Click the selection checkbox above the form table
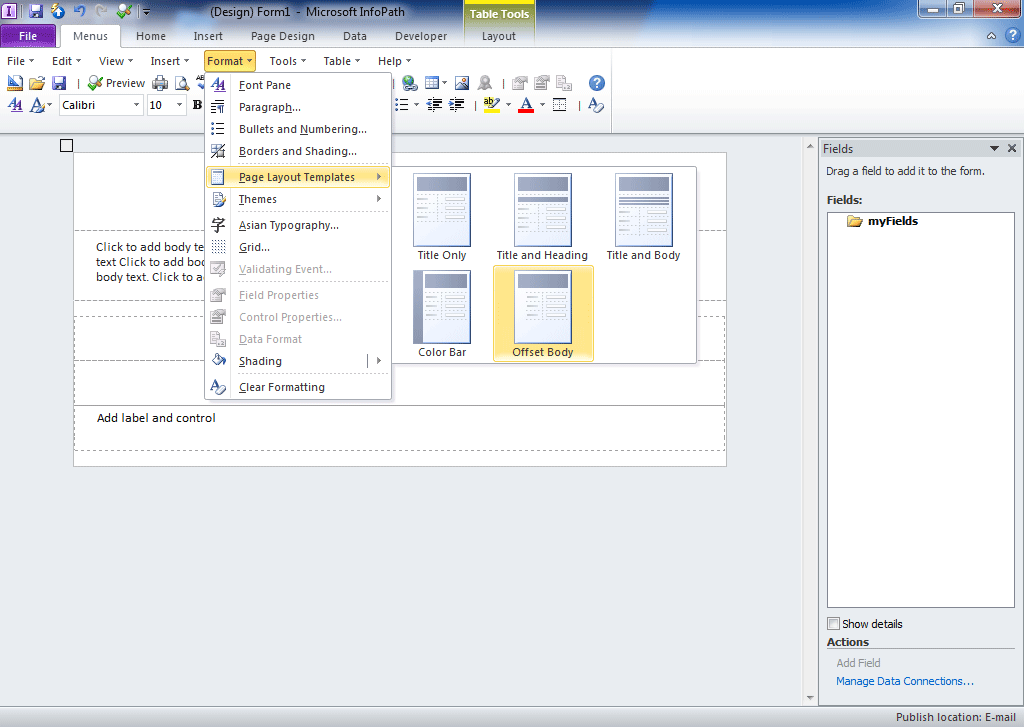Screen dimensions: 1024x727 (x=66, y=146)
